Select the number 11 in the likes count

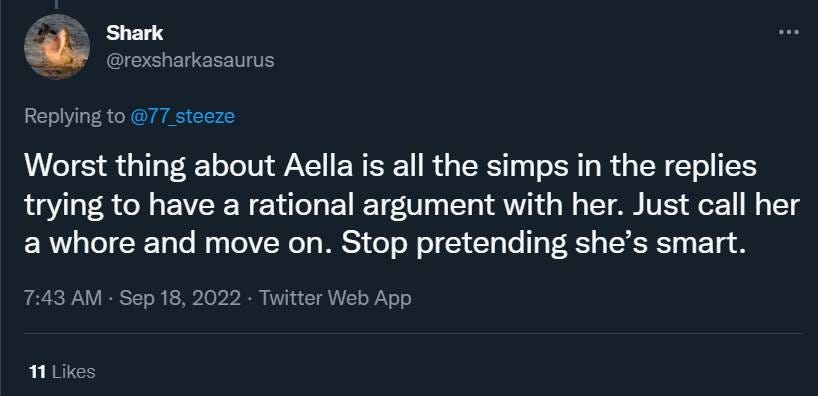38,372
